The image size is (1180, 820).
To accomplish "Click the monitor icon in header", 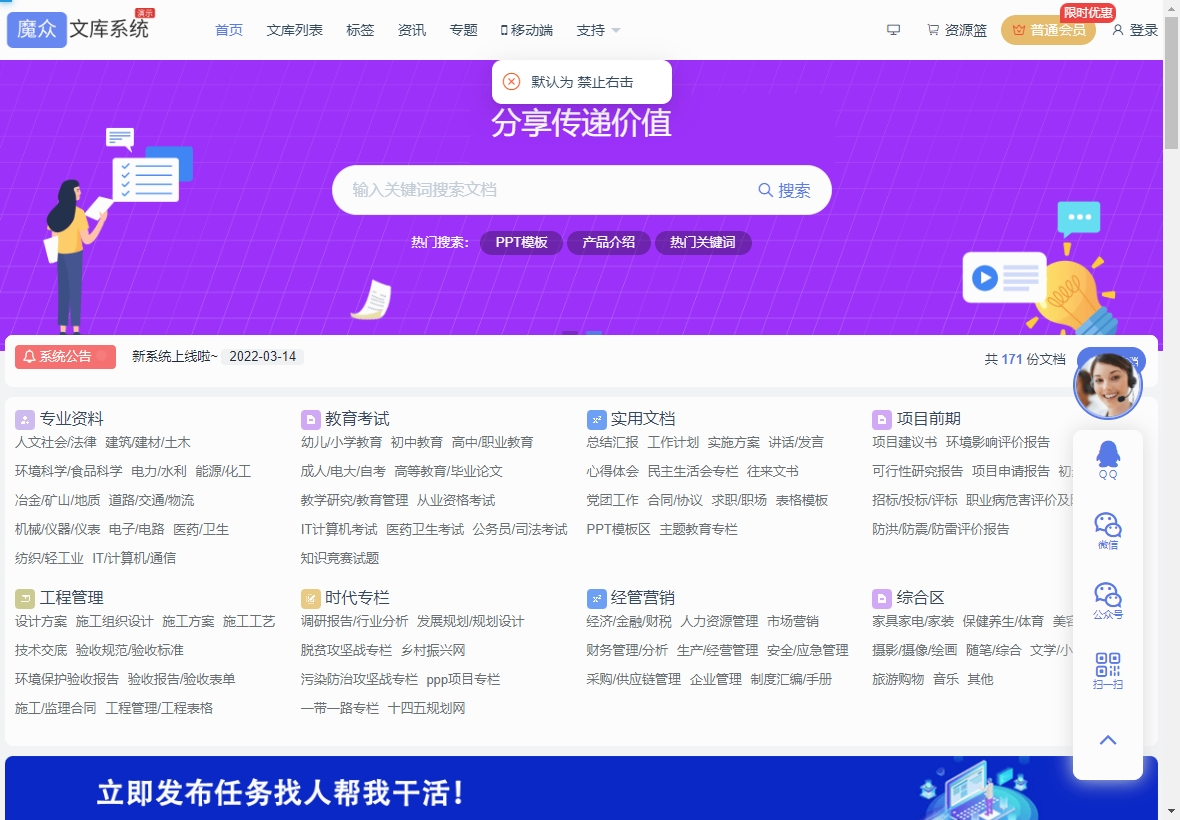I will pos(893,30).
